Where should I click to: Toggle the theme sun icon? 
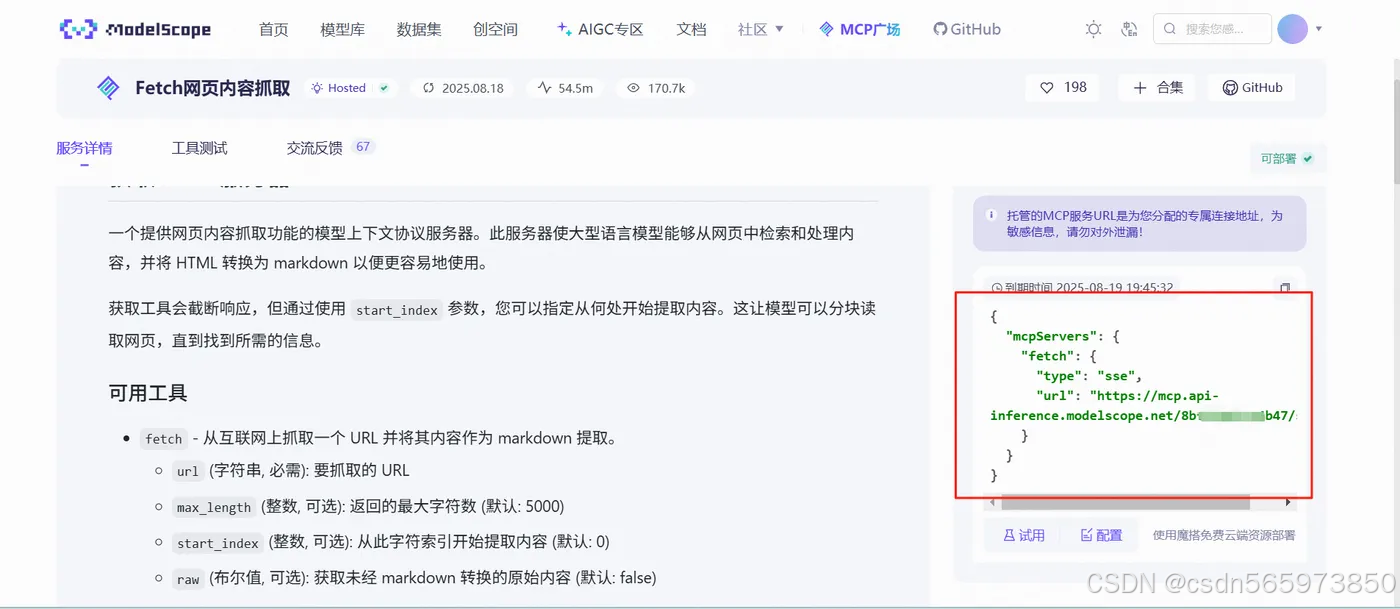coord(1093,29)
